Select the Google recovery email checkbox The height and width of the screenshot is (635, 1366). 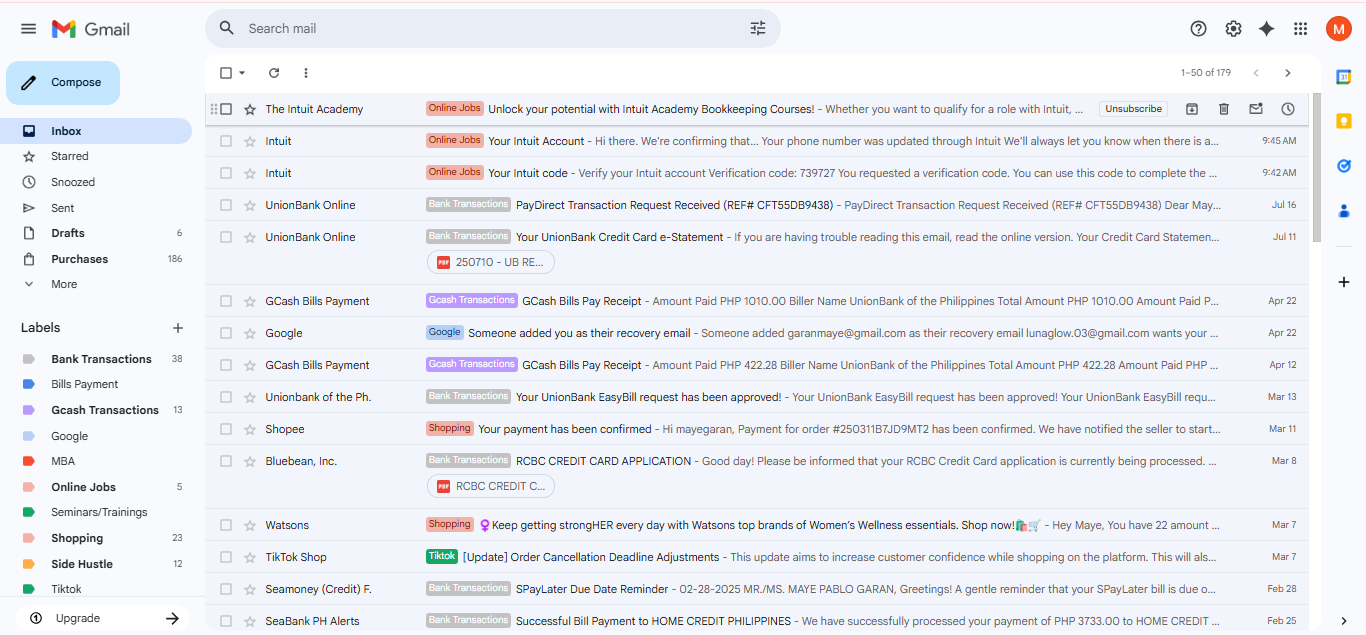click(x=226, y=333)
